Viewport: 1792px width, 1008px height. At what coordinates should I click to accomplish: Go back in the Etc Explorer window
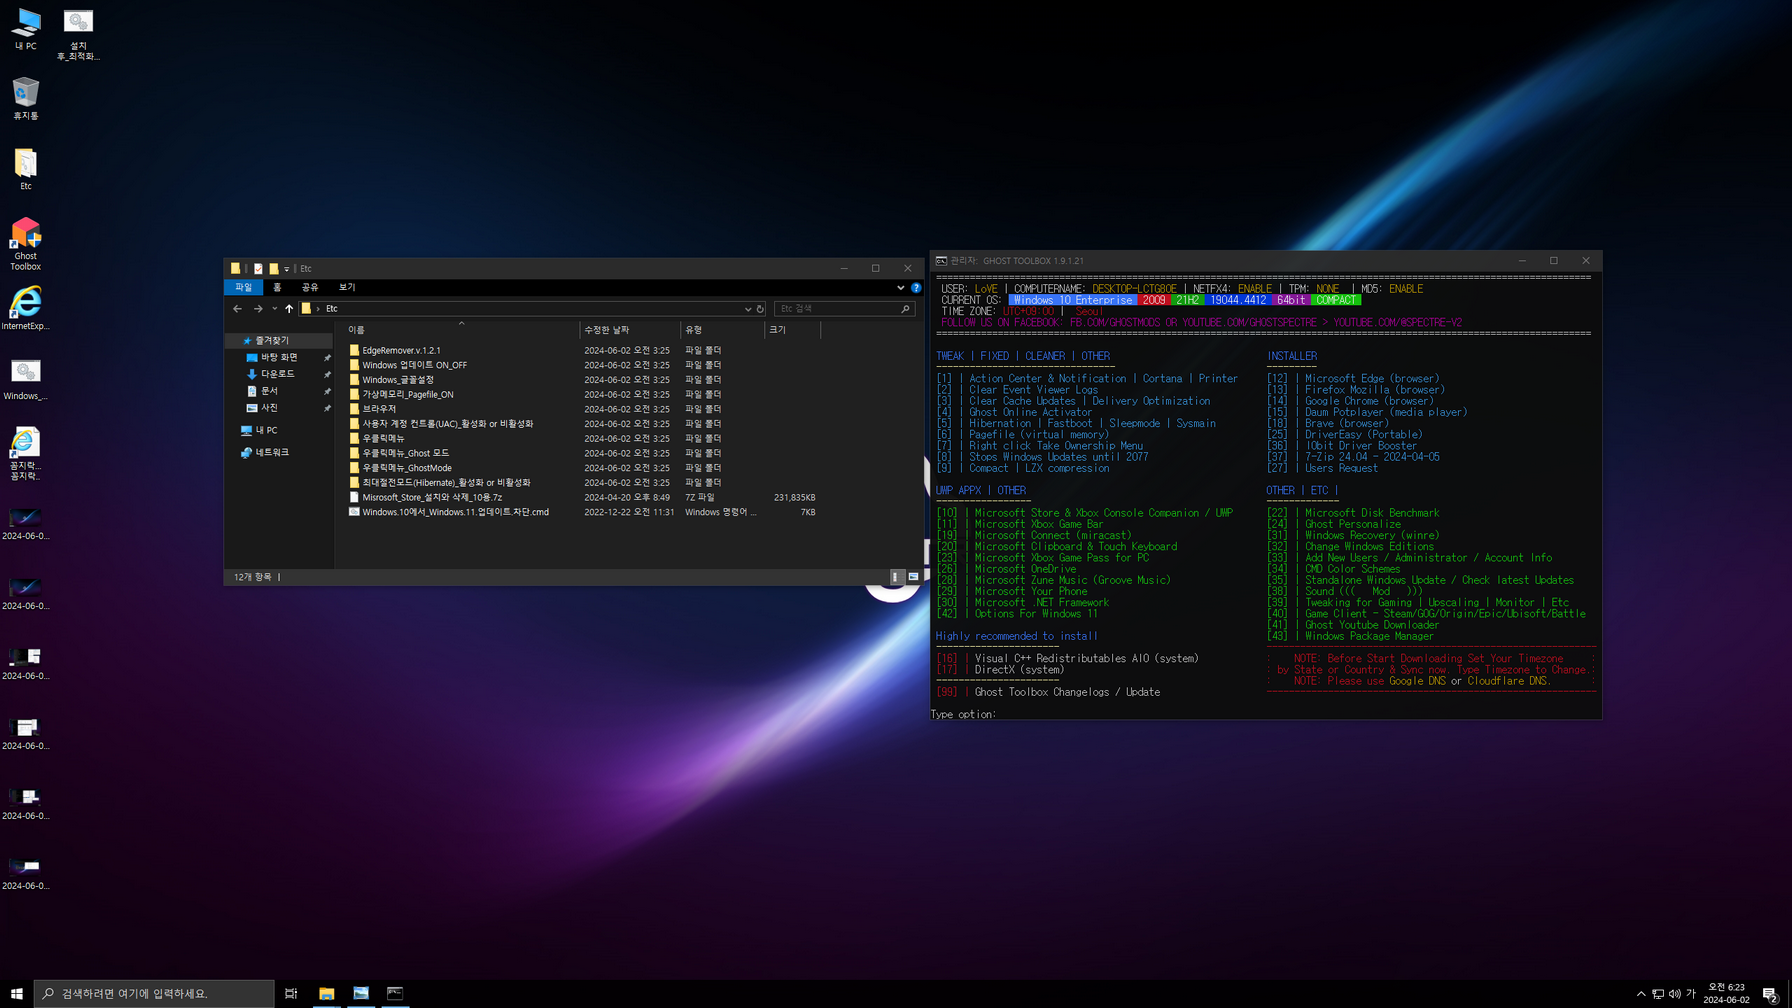pos(237,309)
